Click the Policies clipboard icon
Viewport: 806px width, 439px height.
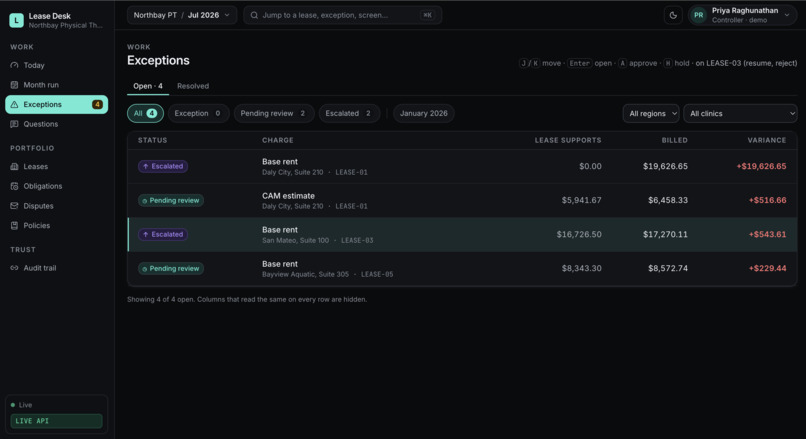click(x=14, y=225)
